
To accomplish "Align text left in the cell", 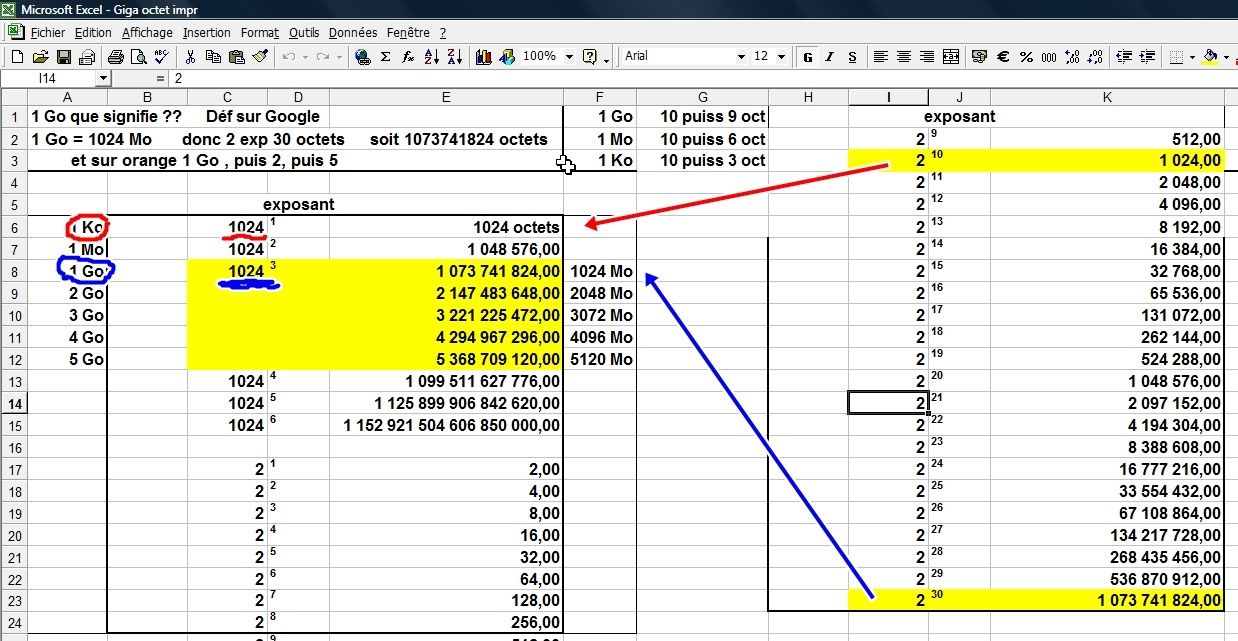I will coord(880,57).
